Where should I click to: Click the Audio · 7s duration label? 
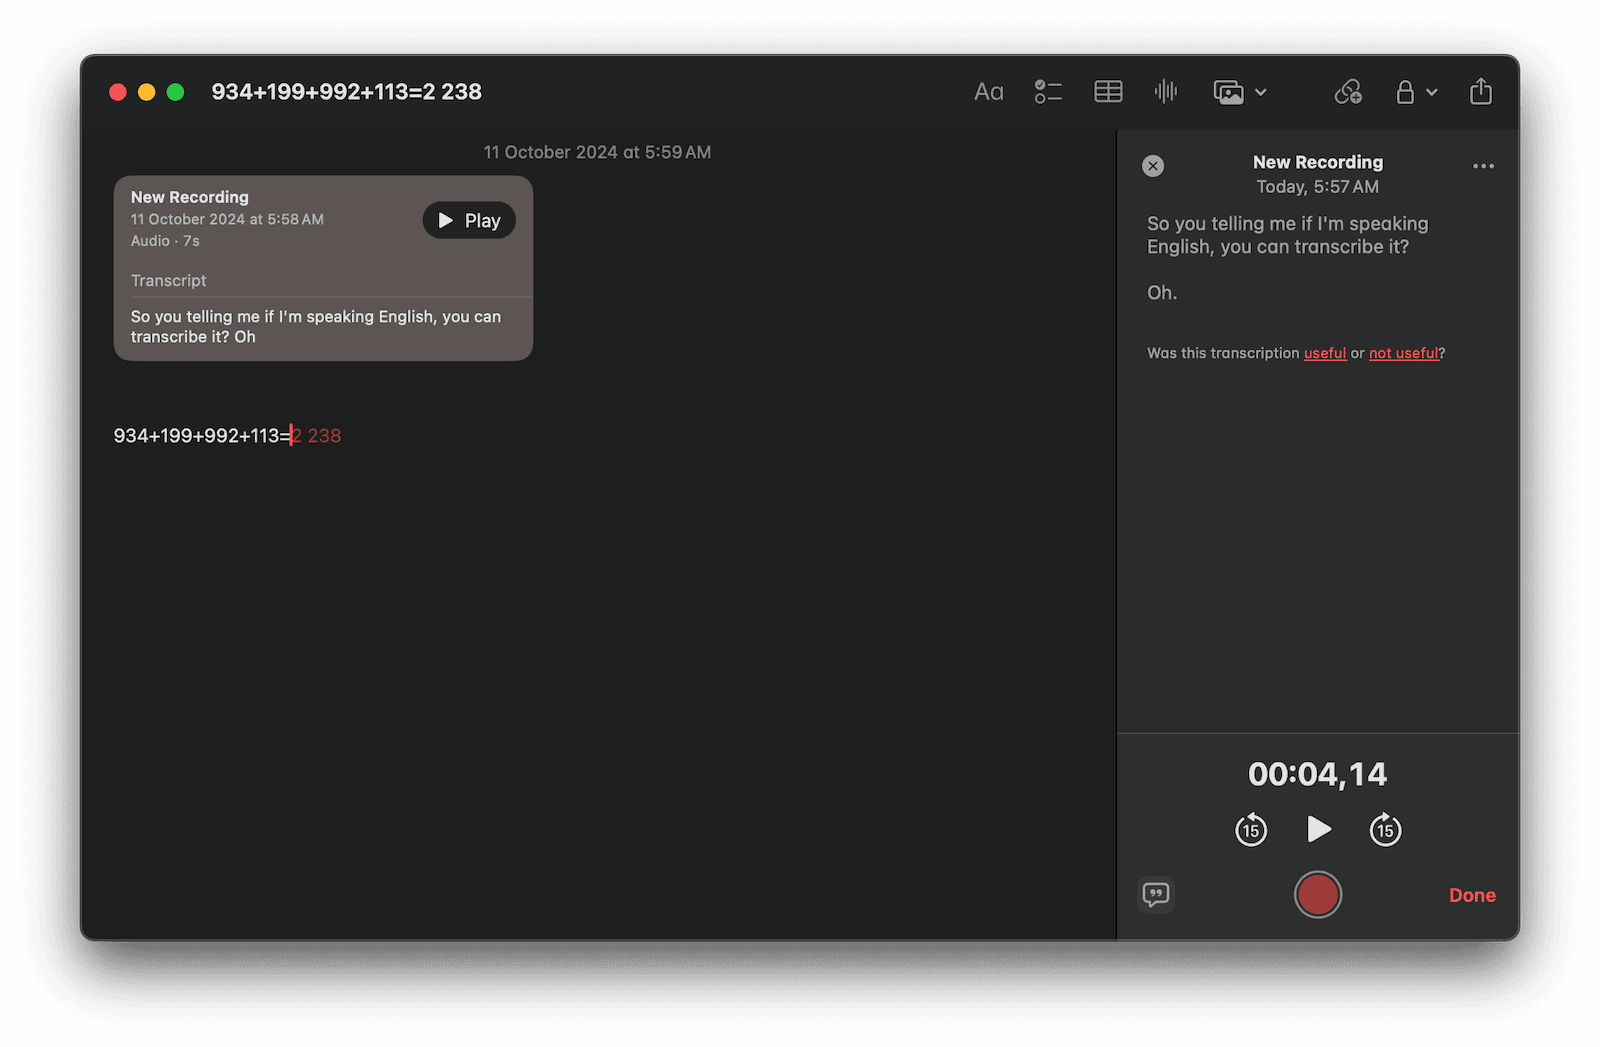[x=165, y=241]
